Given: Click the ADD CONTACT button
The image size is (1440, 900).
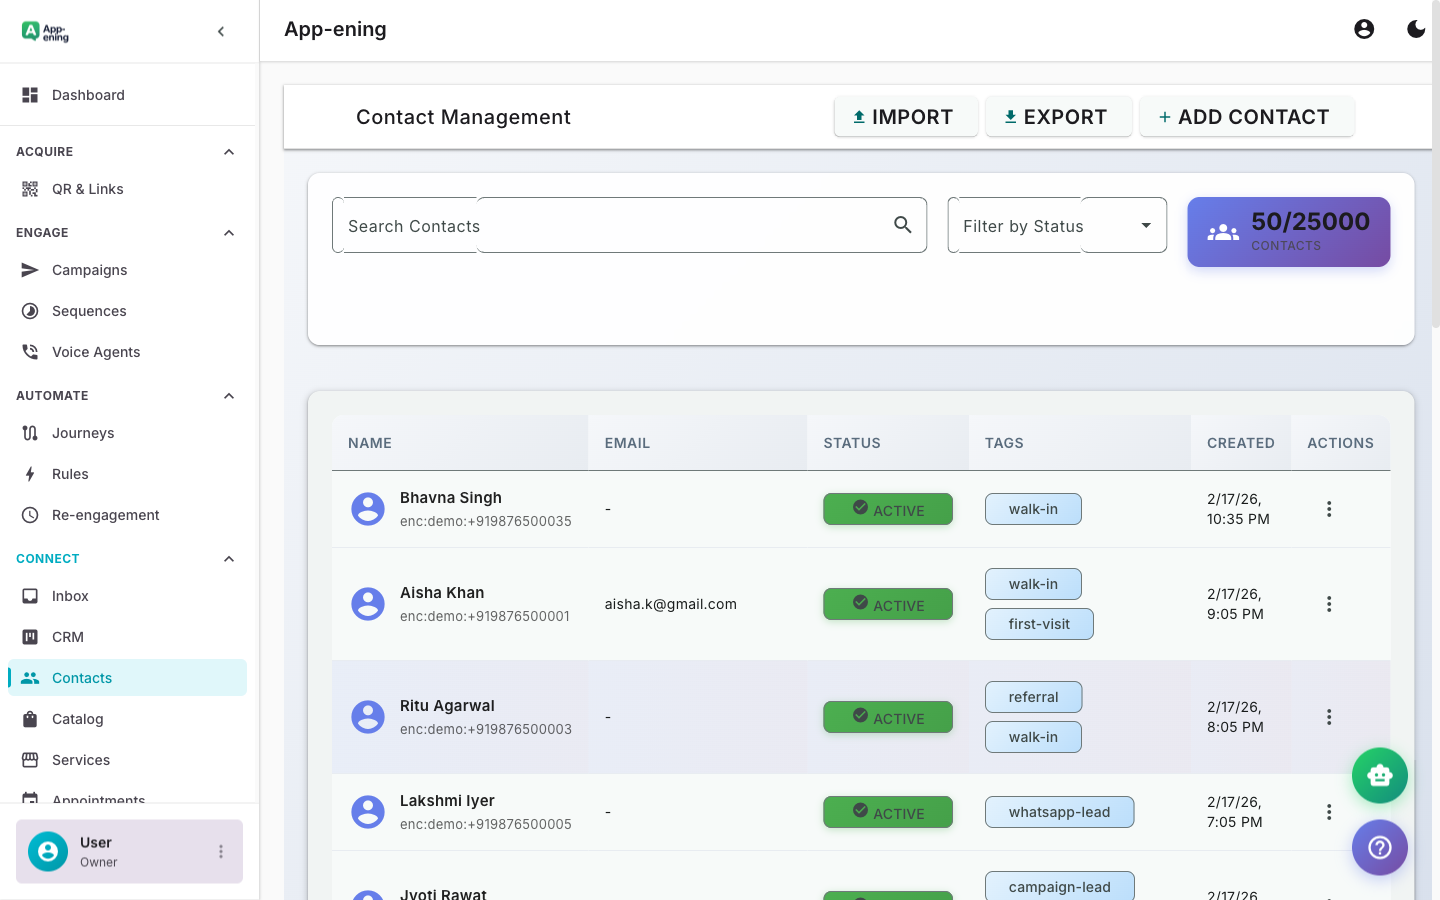Looking at the screenshot, I should pyautogui.click(x=1246, y=116).
